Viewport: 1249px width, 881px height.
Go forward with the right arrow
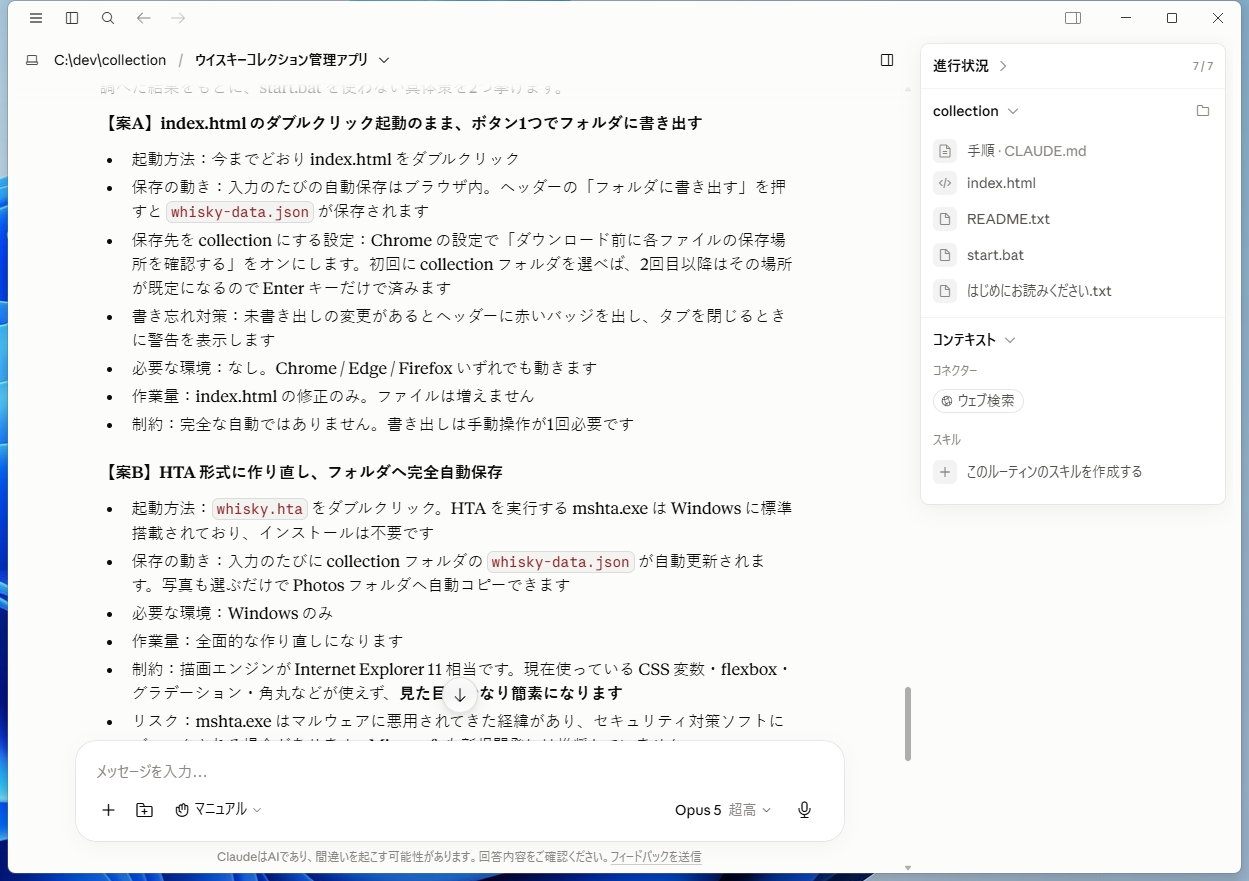pyautogui.click(x=178, y=18)
